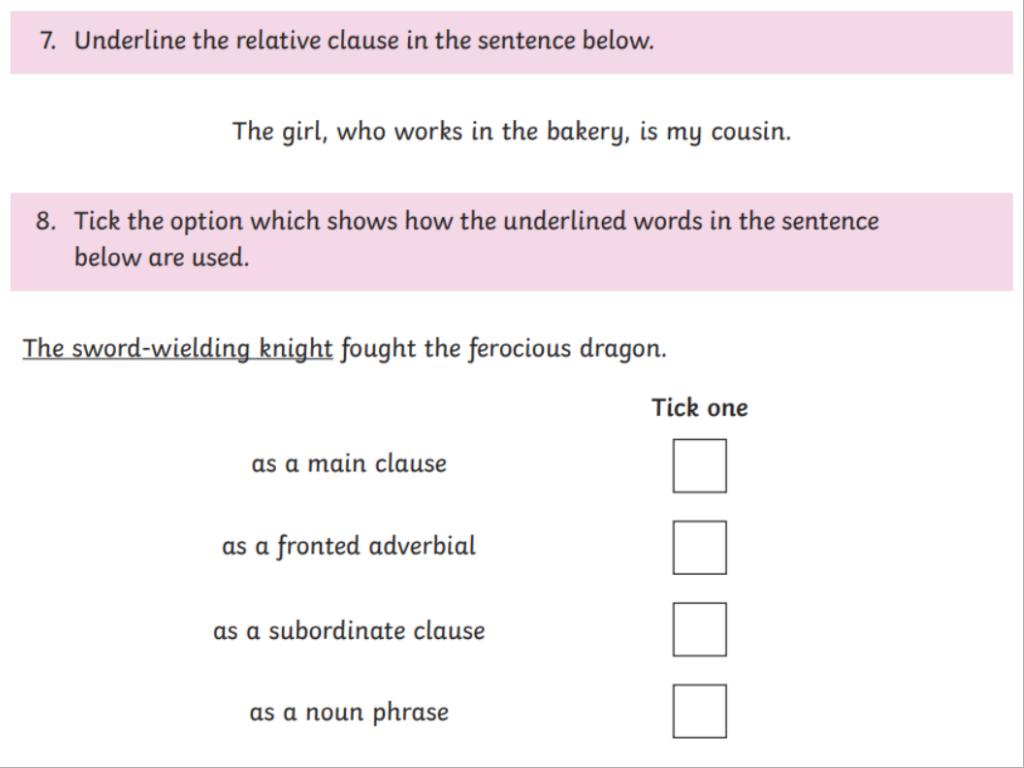1024x768 pixels.
Task: Click the question 7 instruction 'Underline the relative clause'
Action: [x=364, y=41]
